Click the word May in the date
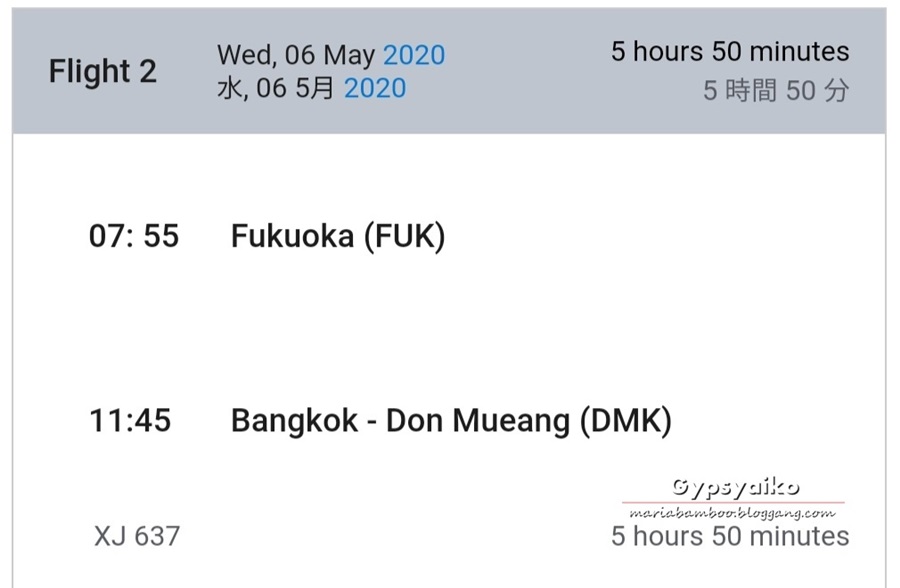 point(349,56)
